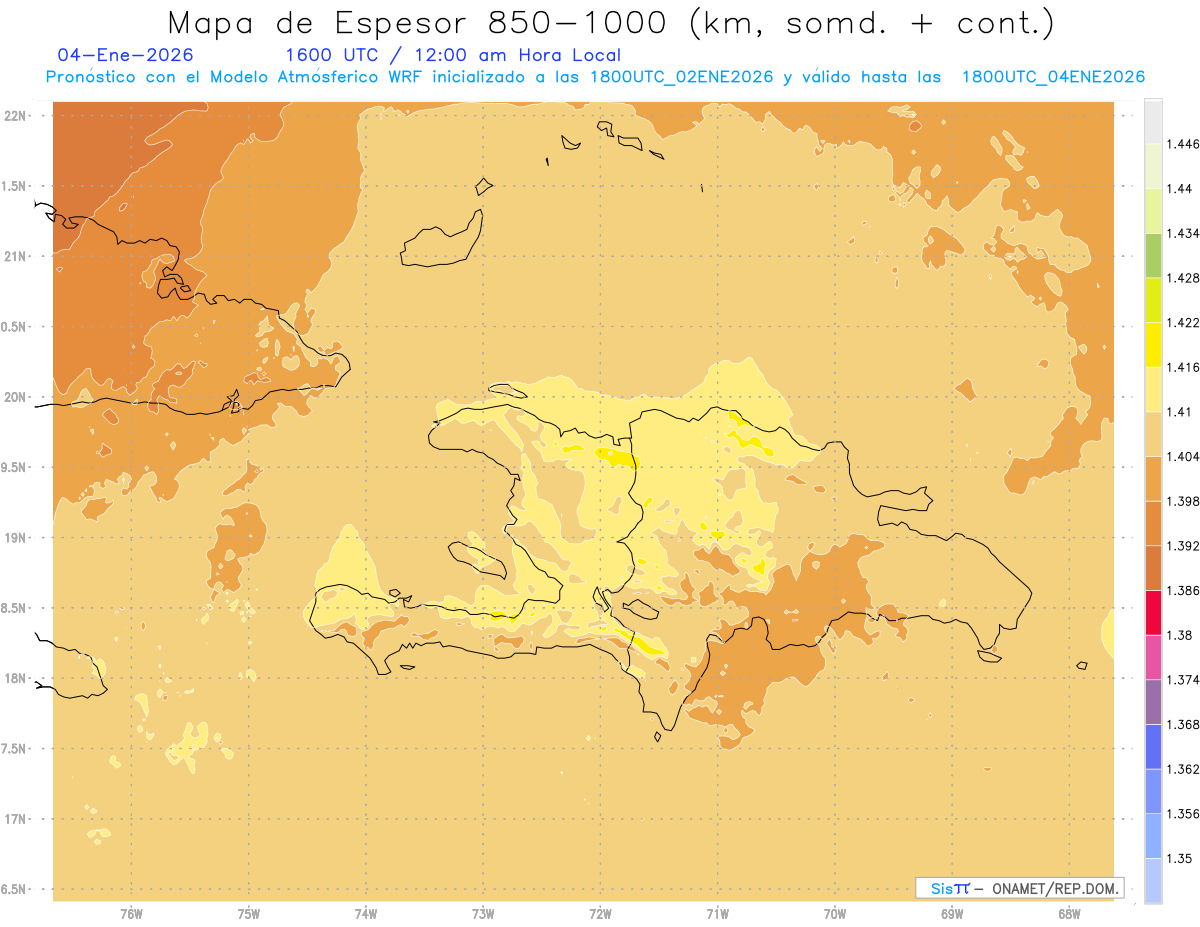Click the legend value '1.368'
This screenshot has width=1200, height=927.
point(1183,724)
